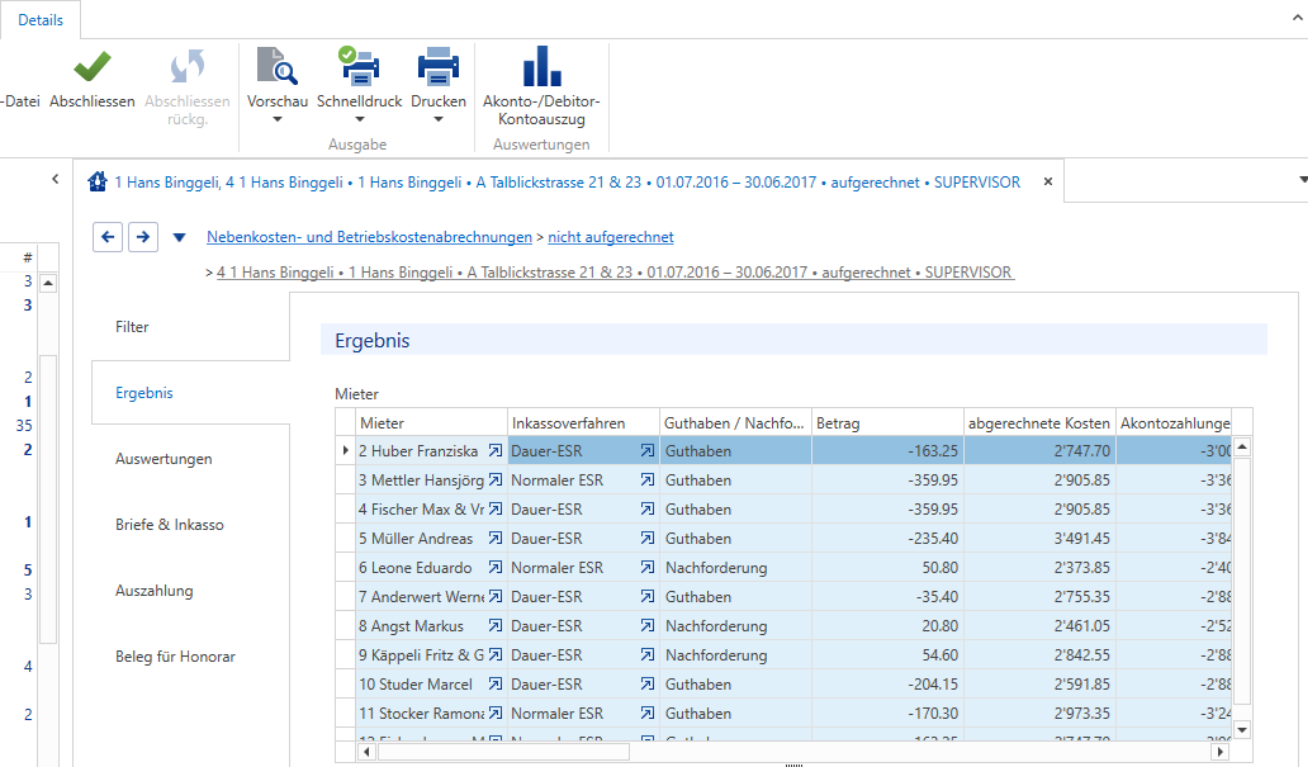Image resolution: width=1308 pixels, height=767 pixels.
Task: Open Akonto-/Debitor-Kontoauszug bar chart icon
Action: pos(541,66)
